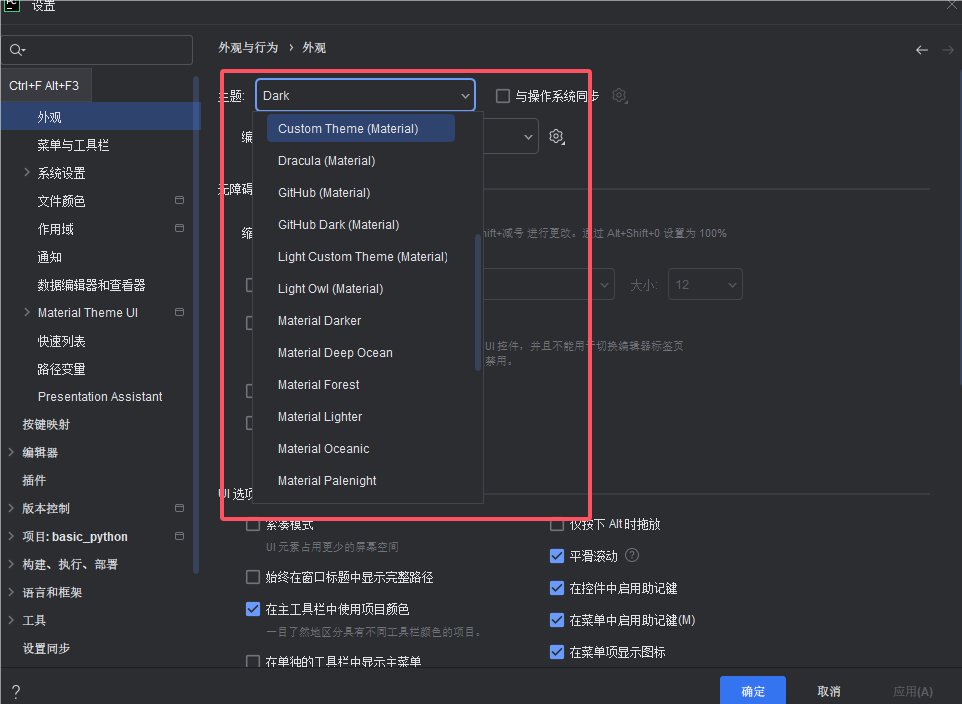Expand the 工具 settings section

[11, 620]
